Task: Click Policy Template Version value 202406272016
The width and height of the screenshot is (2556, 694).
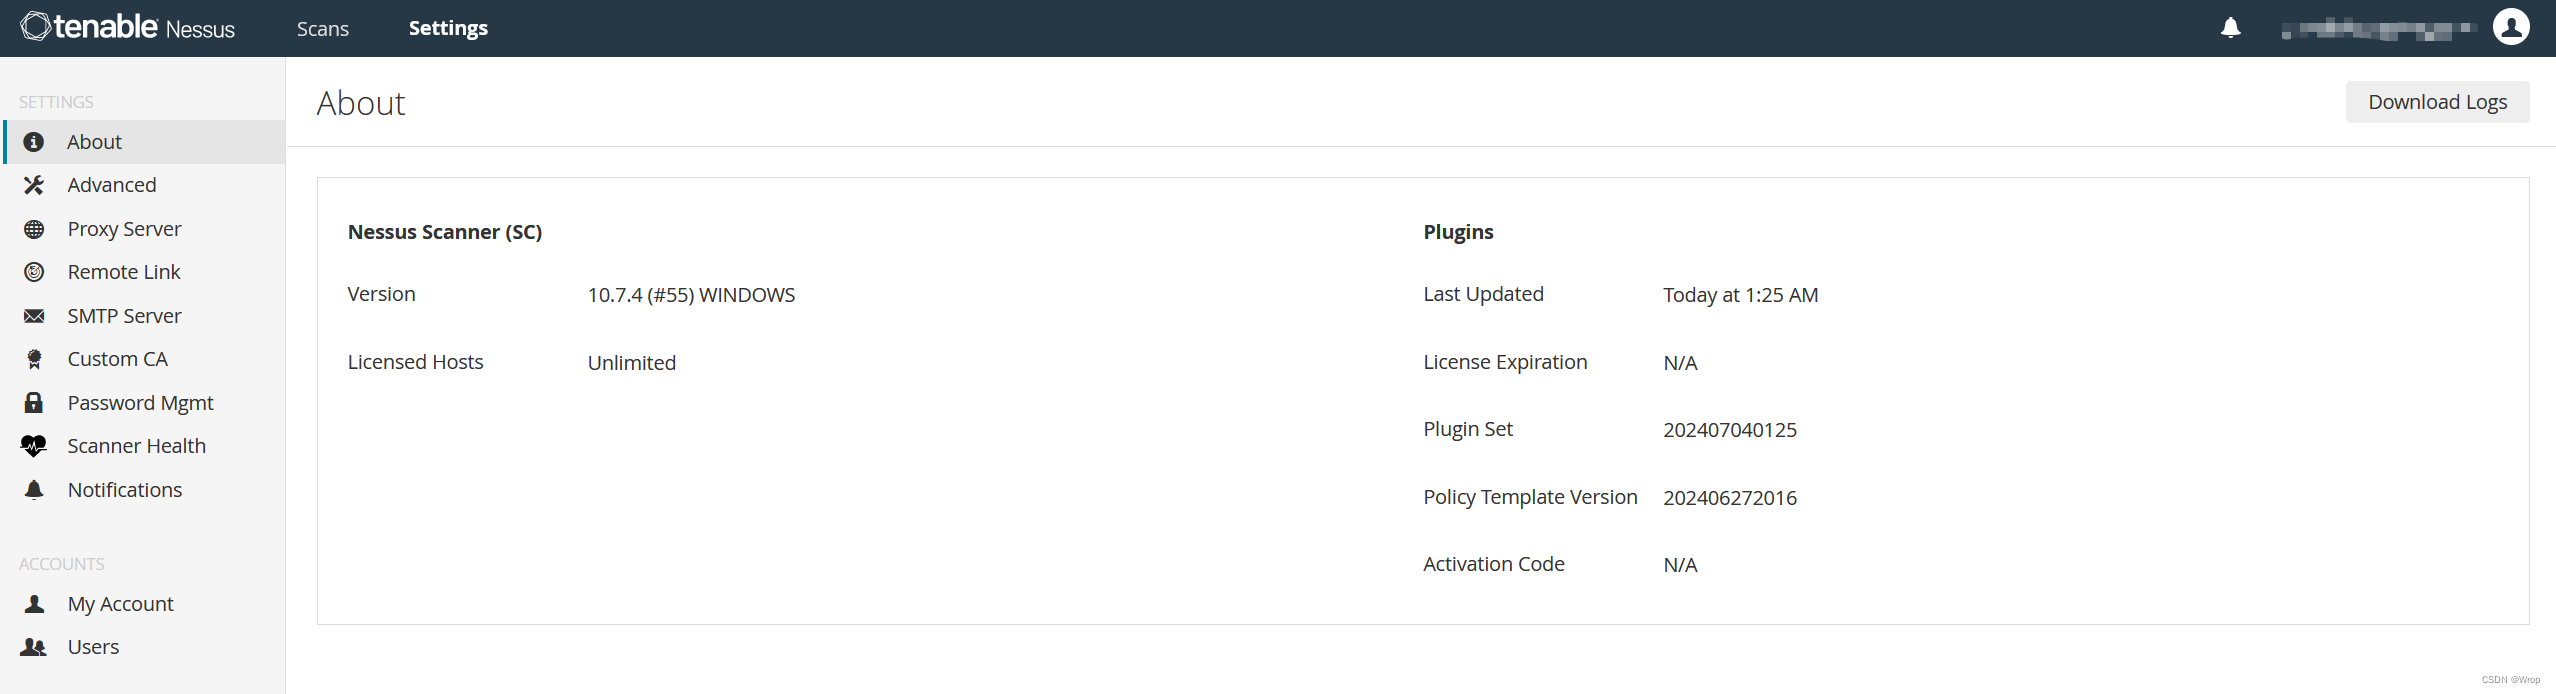Action: pyautogui.click(x=1729, y=498)
